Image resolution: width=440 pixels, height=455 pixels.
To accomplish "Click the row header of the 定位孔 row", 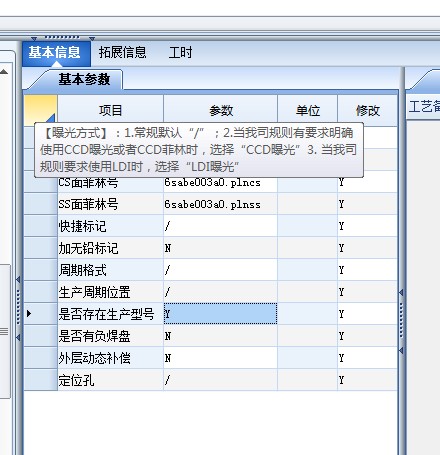I will [40, 380].
